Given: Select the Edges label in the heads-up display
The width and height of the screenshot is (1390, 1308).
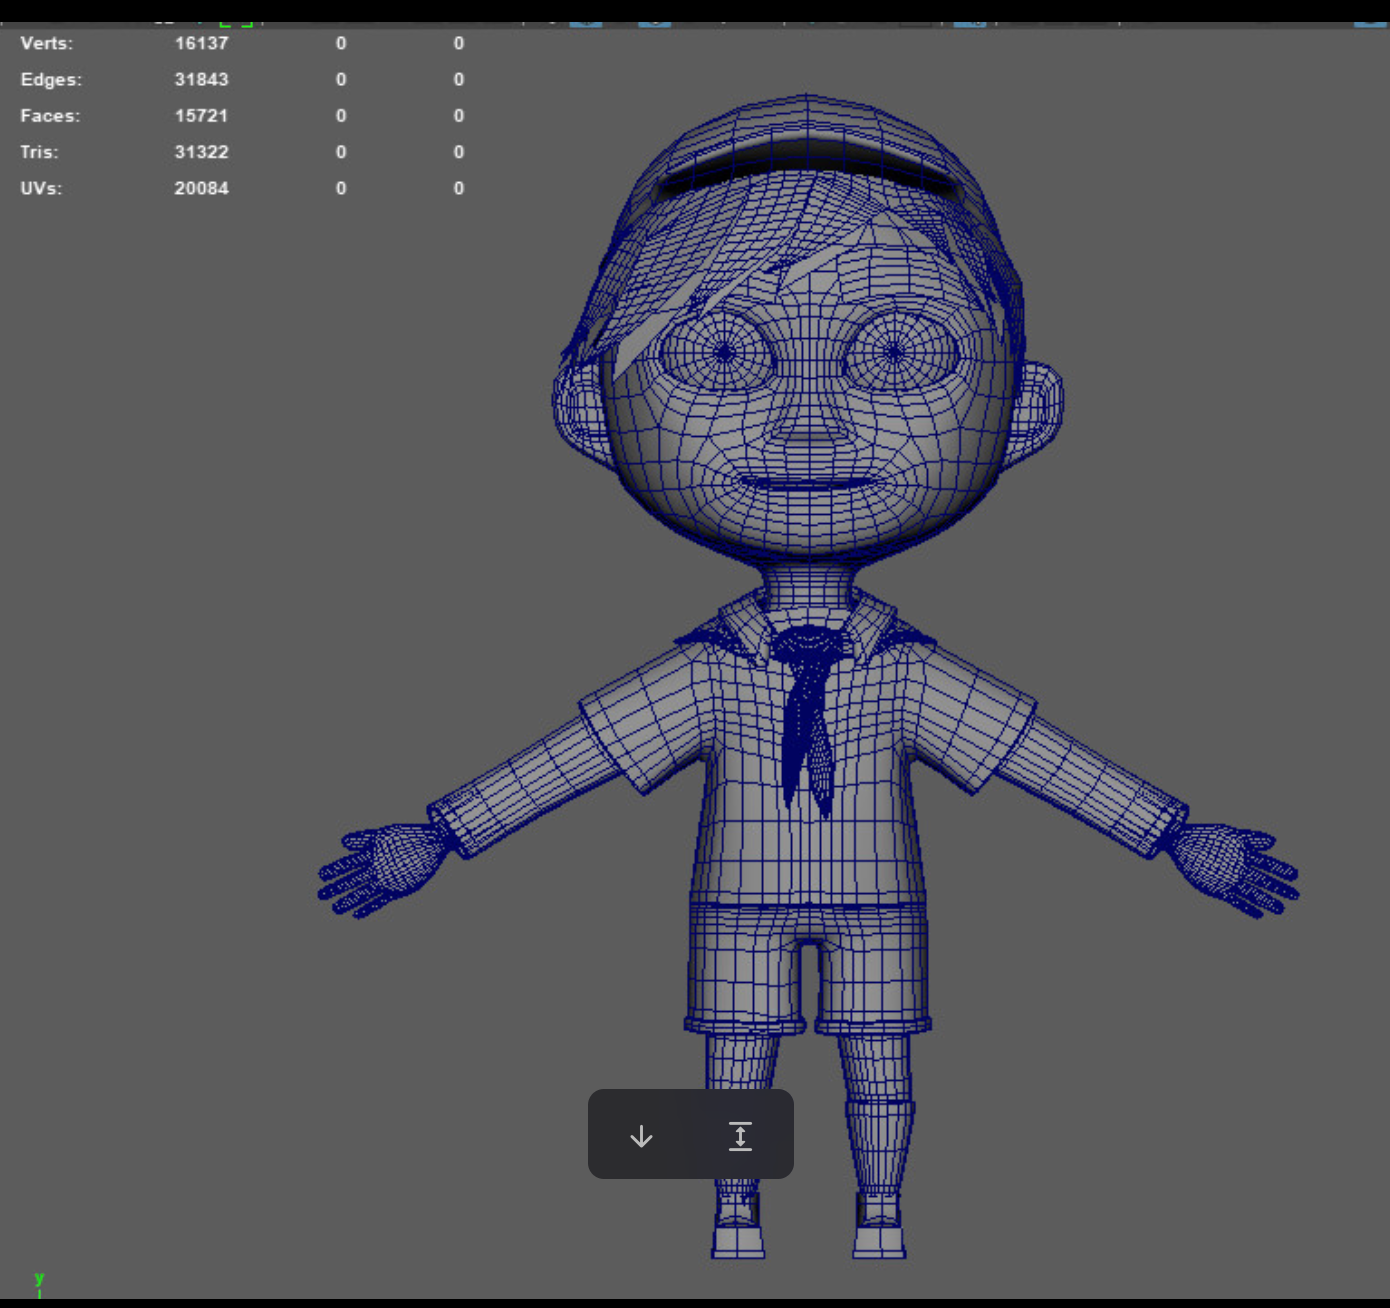Looking at the screenshot, I should 51,80.
